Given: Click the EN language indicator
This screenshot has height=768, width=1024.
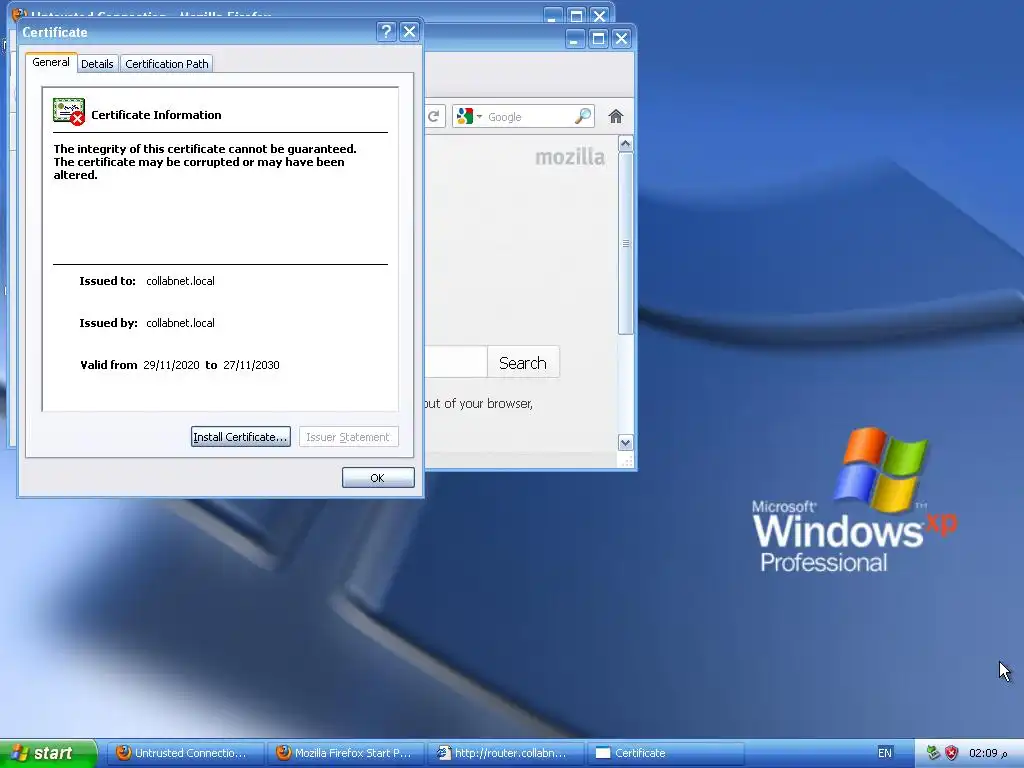Looking at the screenshot, I should [885, 753].
